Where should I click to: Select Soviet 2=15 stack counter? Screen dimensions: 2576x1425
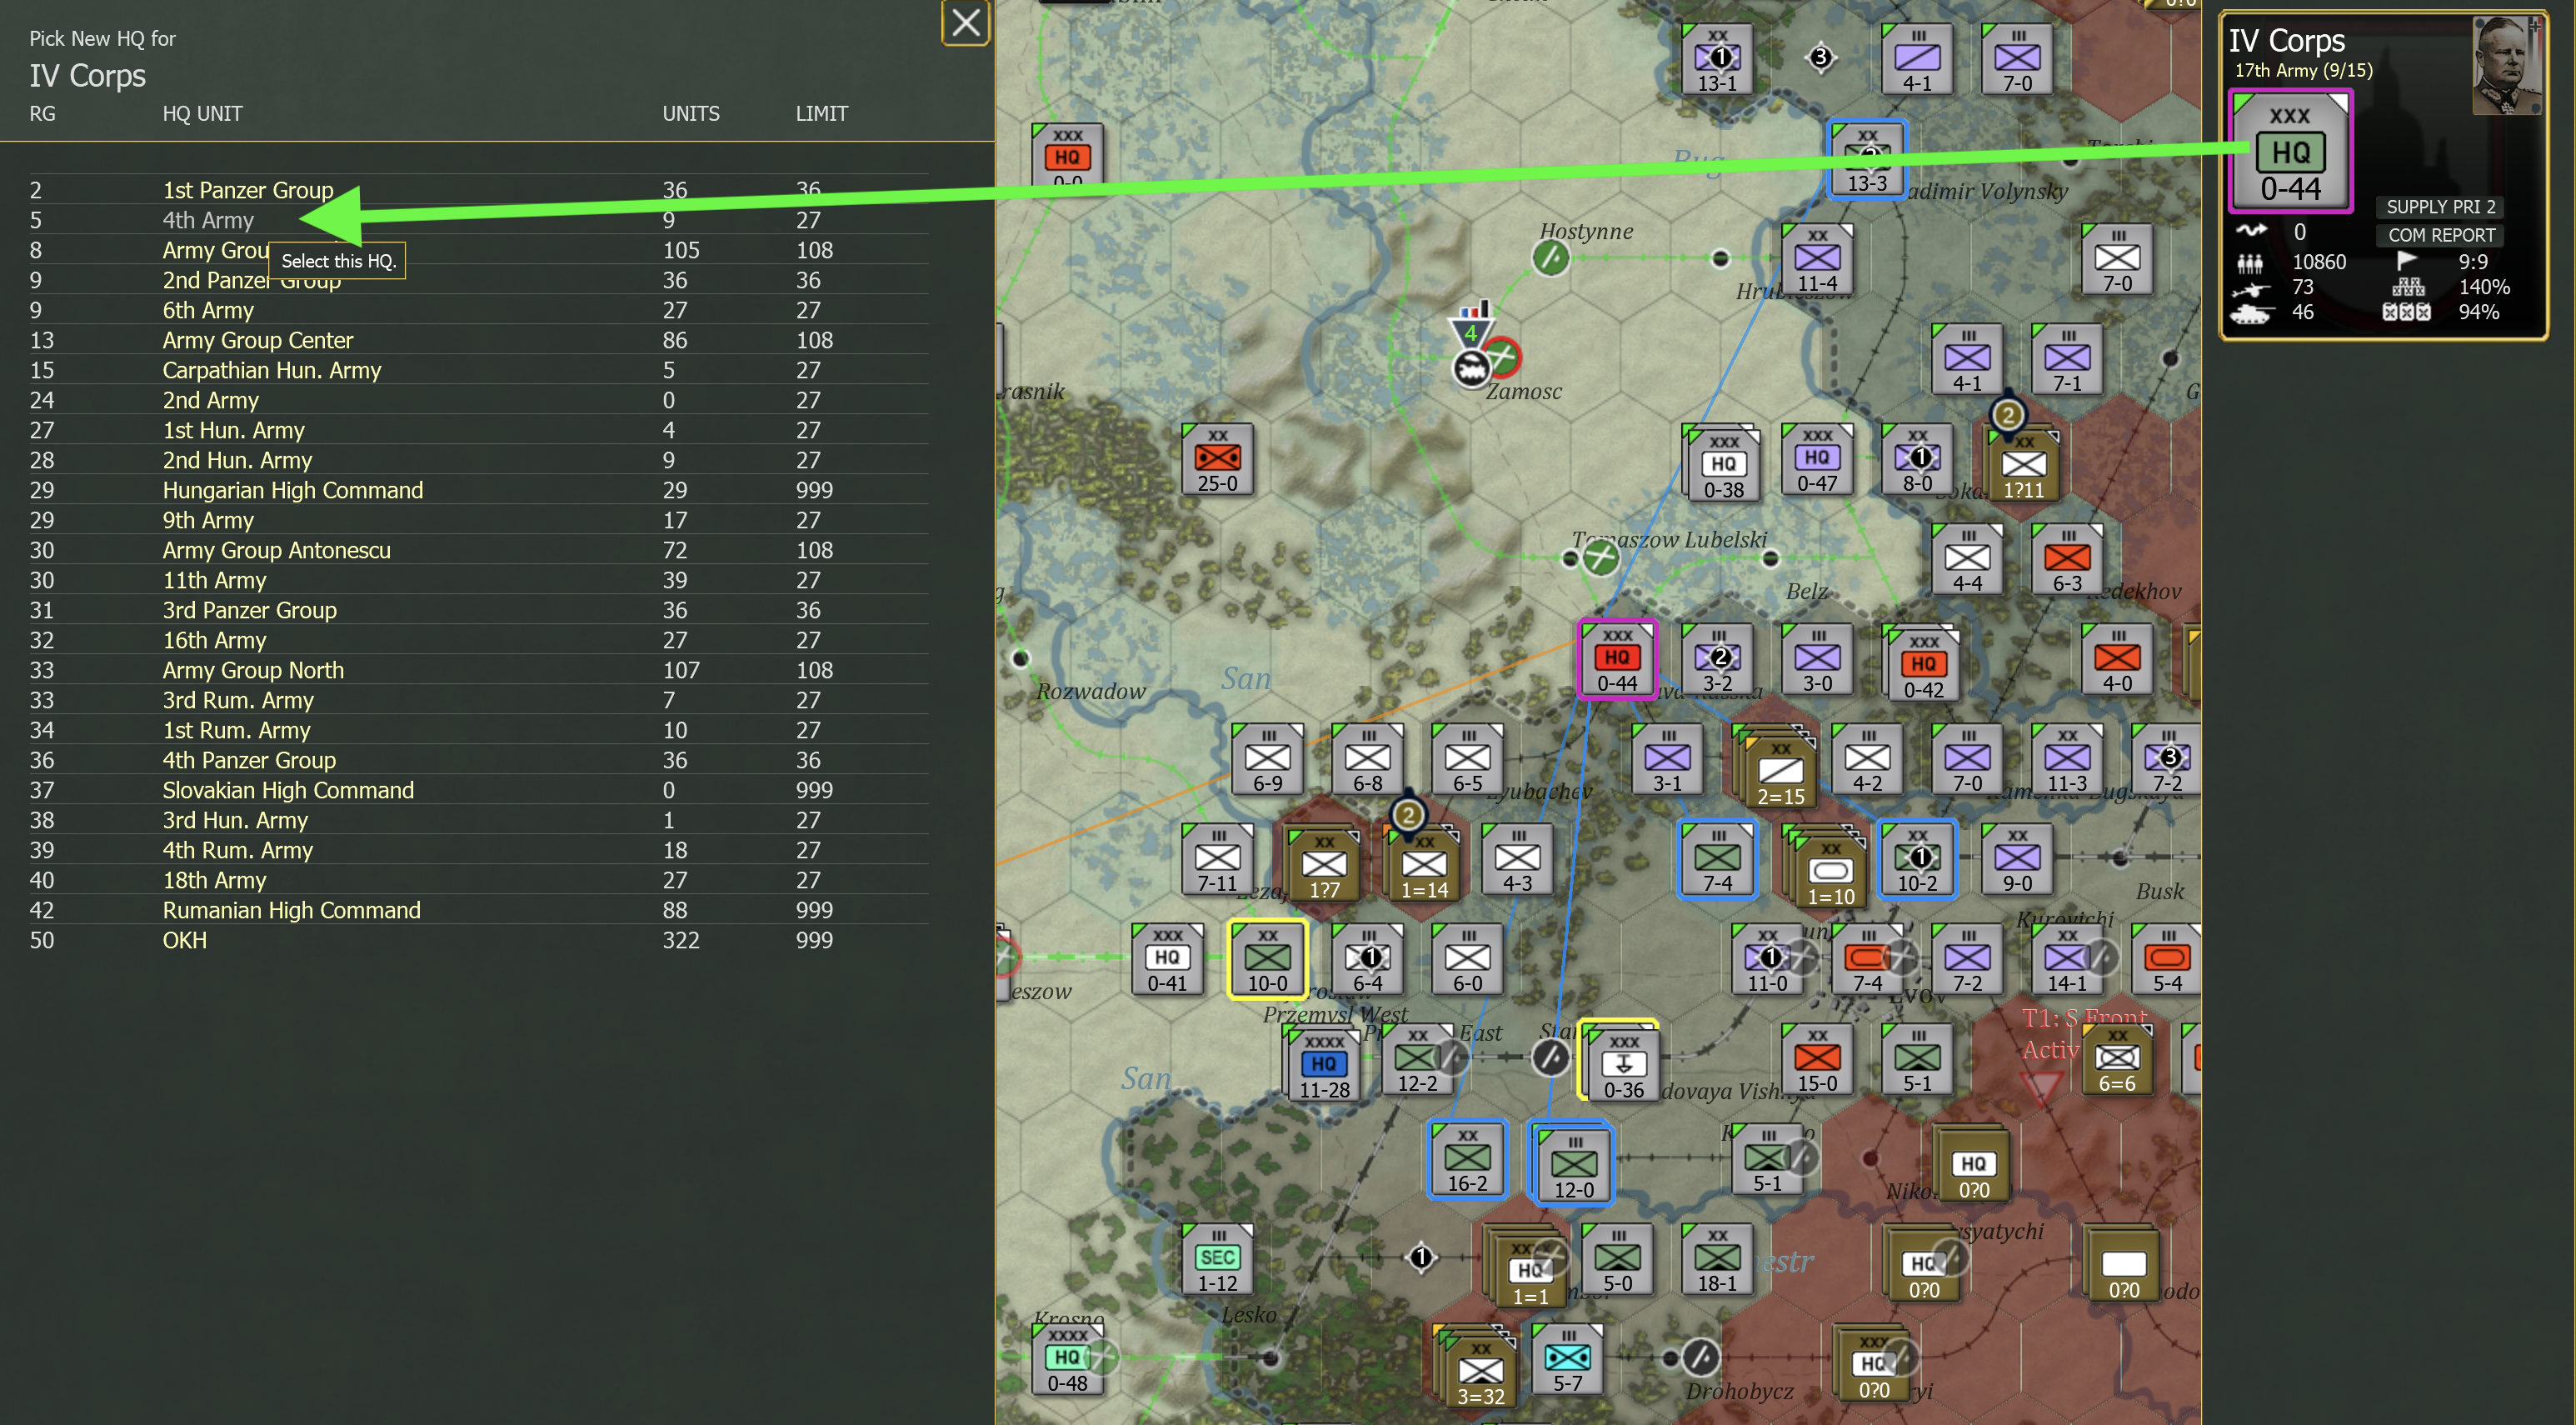tap(1780, 770)
